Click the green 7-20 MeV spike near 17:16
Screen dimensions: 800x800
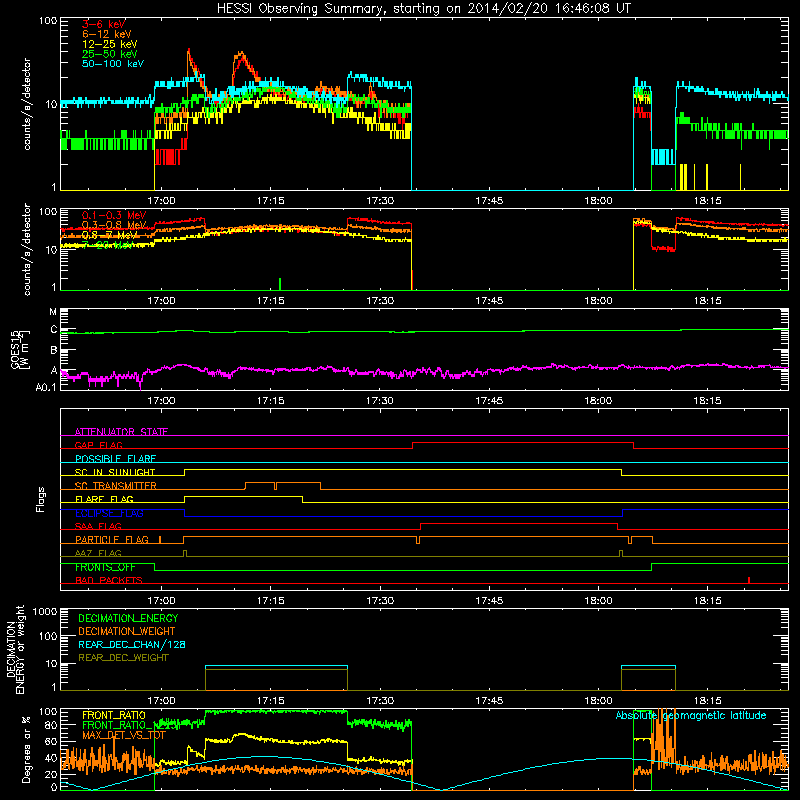point(280,284)
